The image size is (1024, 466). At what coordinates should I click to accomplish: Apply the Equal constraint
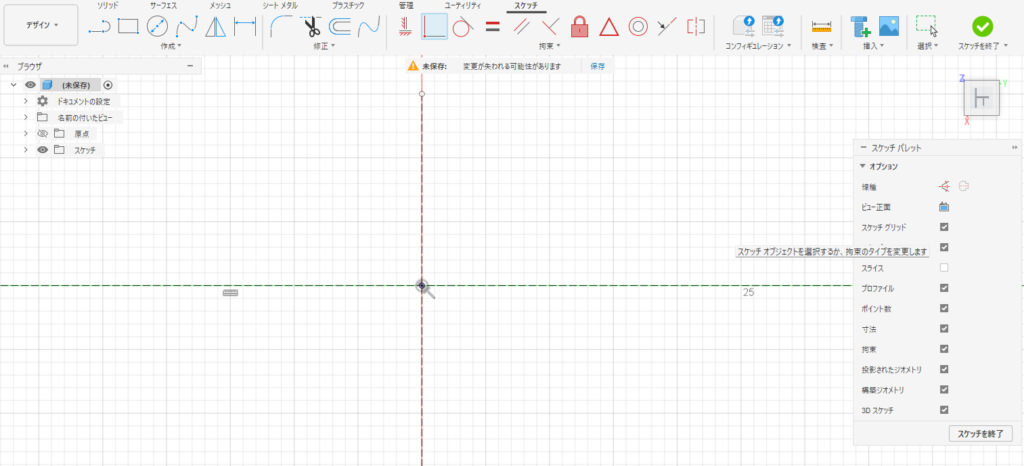click(492, 27)
